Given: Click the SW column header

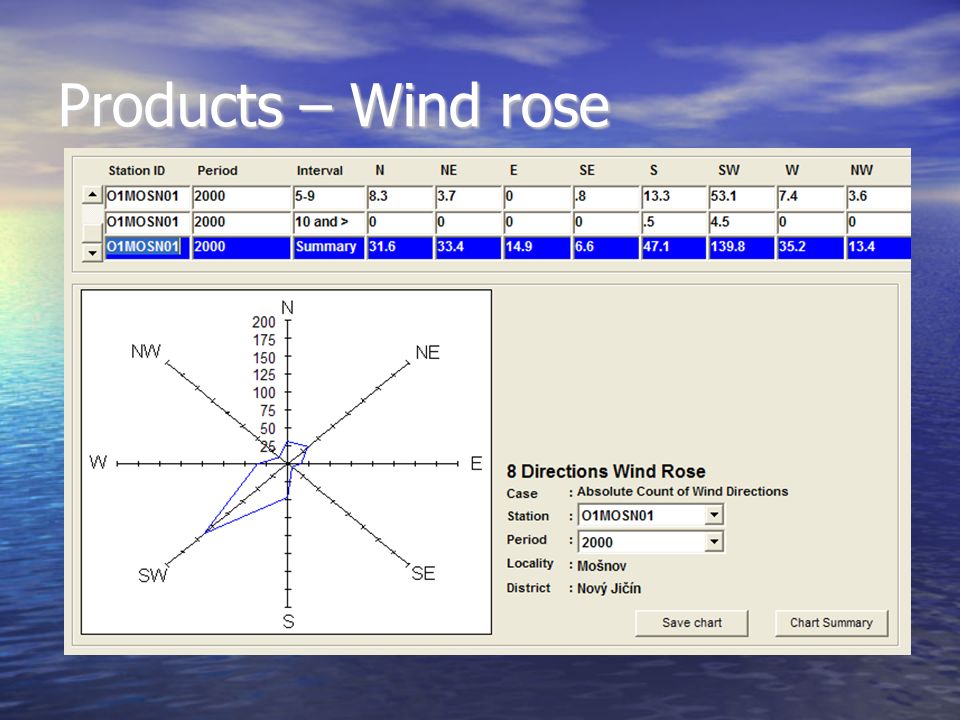Looking at the screenshot, I should (x=729, y=170).
